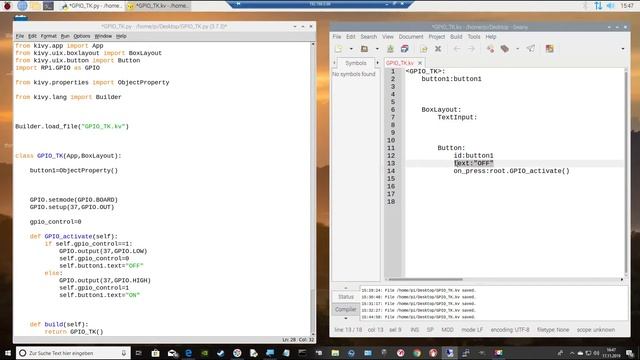
Task: Switch to Status tab in message panel
Action: pos(346,297)
